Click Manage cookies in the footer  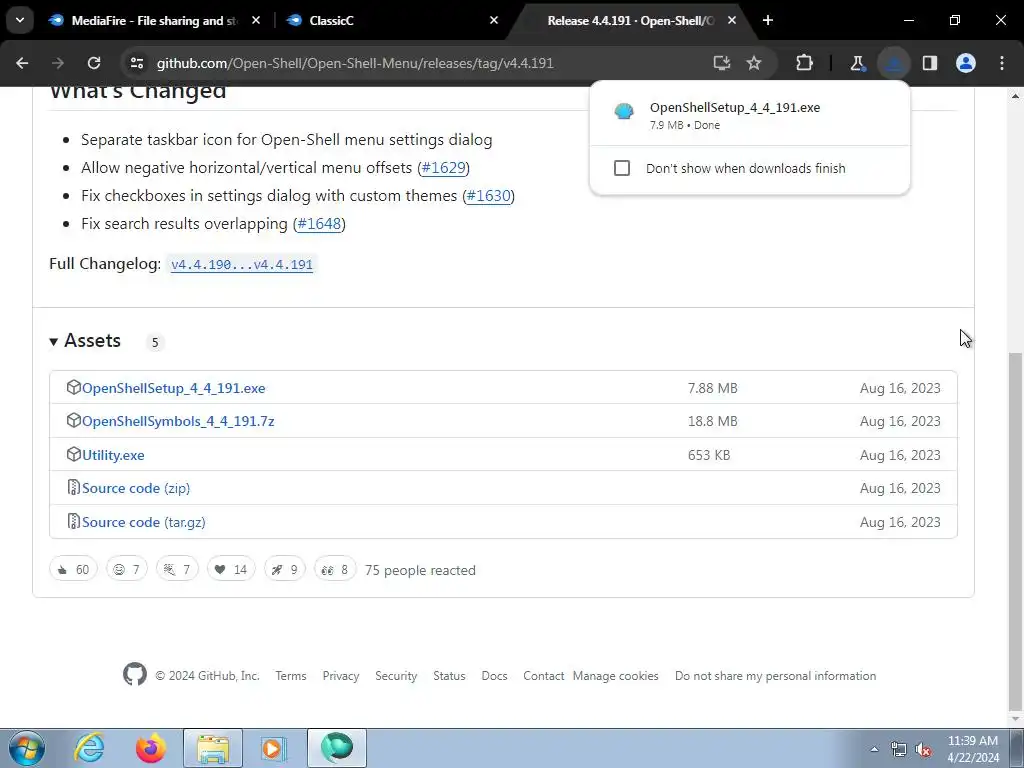[x=615, y=676]
